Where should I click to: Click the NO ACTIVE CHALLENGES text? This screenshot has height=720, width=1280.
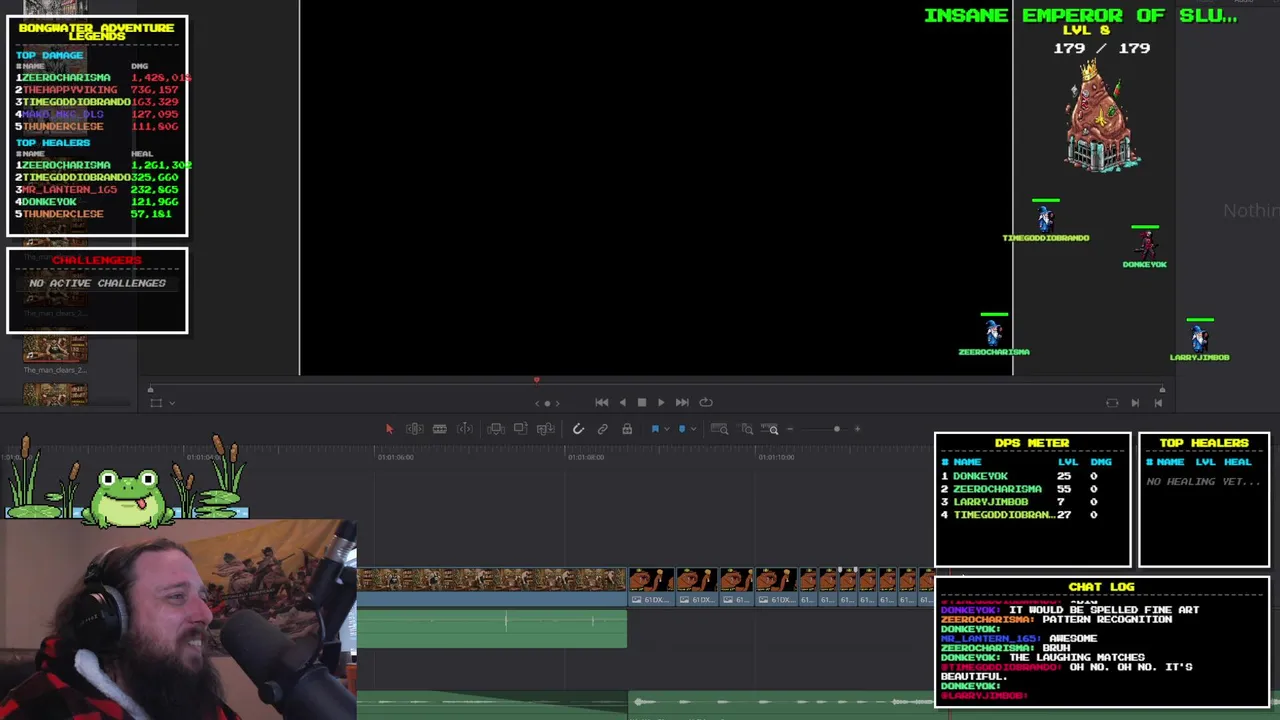tap(97, 283)
